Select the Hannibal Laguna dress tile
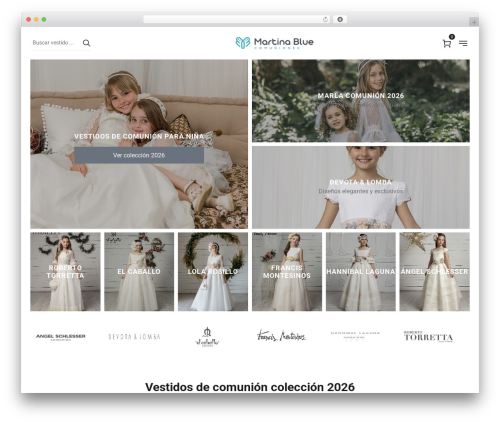 pyautogui.click(x=361, y=272)
